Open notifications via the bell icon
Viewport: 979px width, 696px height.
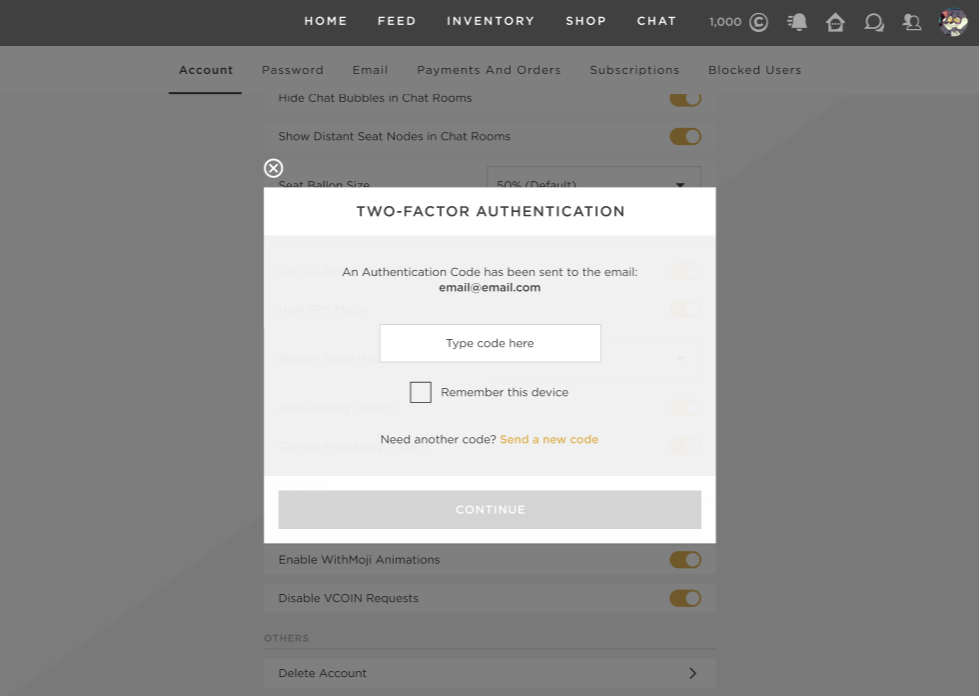tap(796, 21)
